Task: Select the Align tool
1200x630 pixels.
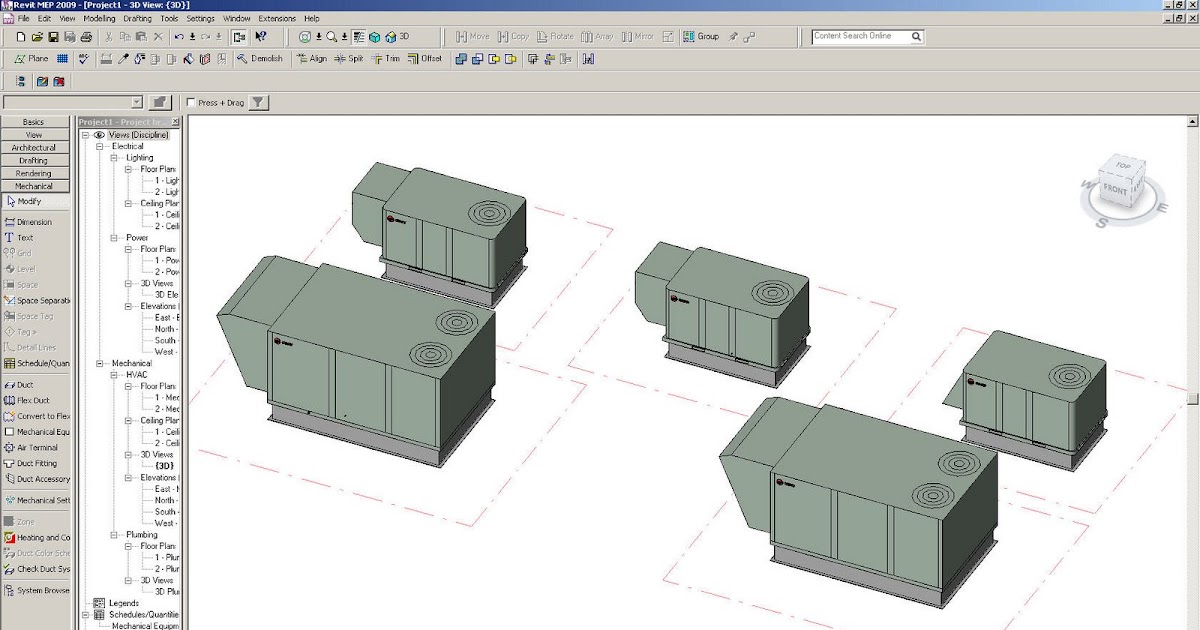Action: pyautogui.click(x=311, y=59)
